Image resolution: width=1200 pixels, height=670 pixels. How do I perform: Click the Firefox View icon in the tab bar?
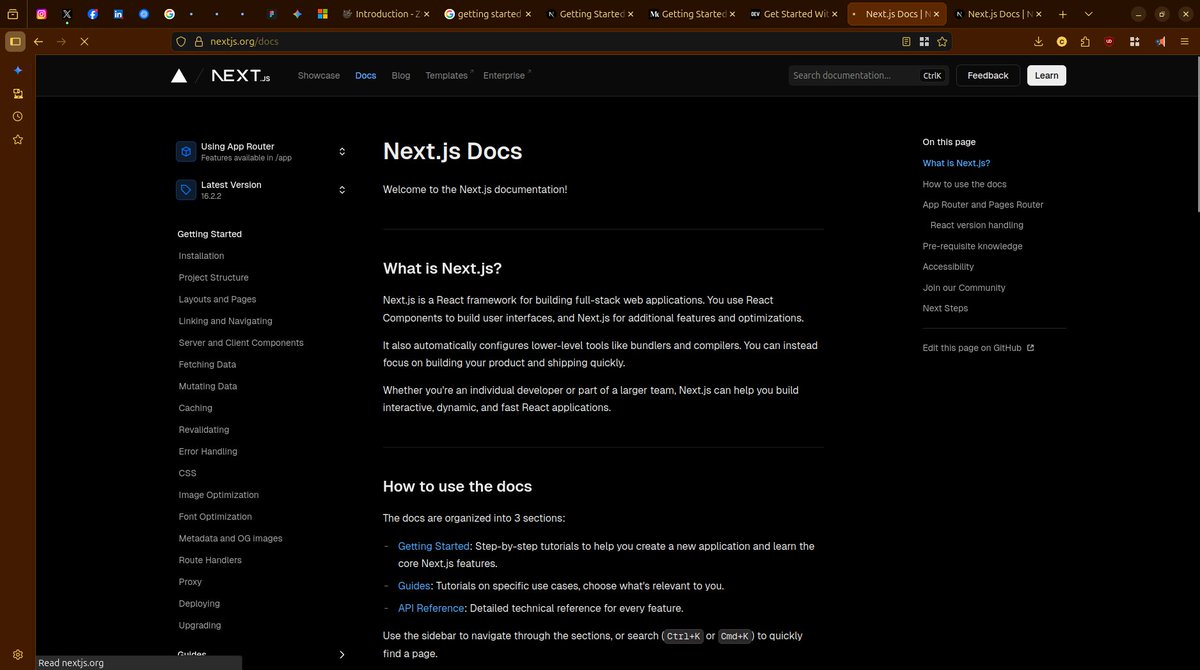tap(14, 14)
